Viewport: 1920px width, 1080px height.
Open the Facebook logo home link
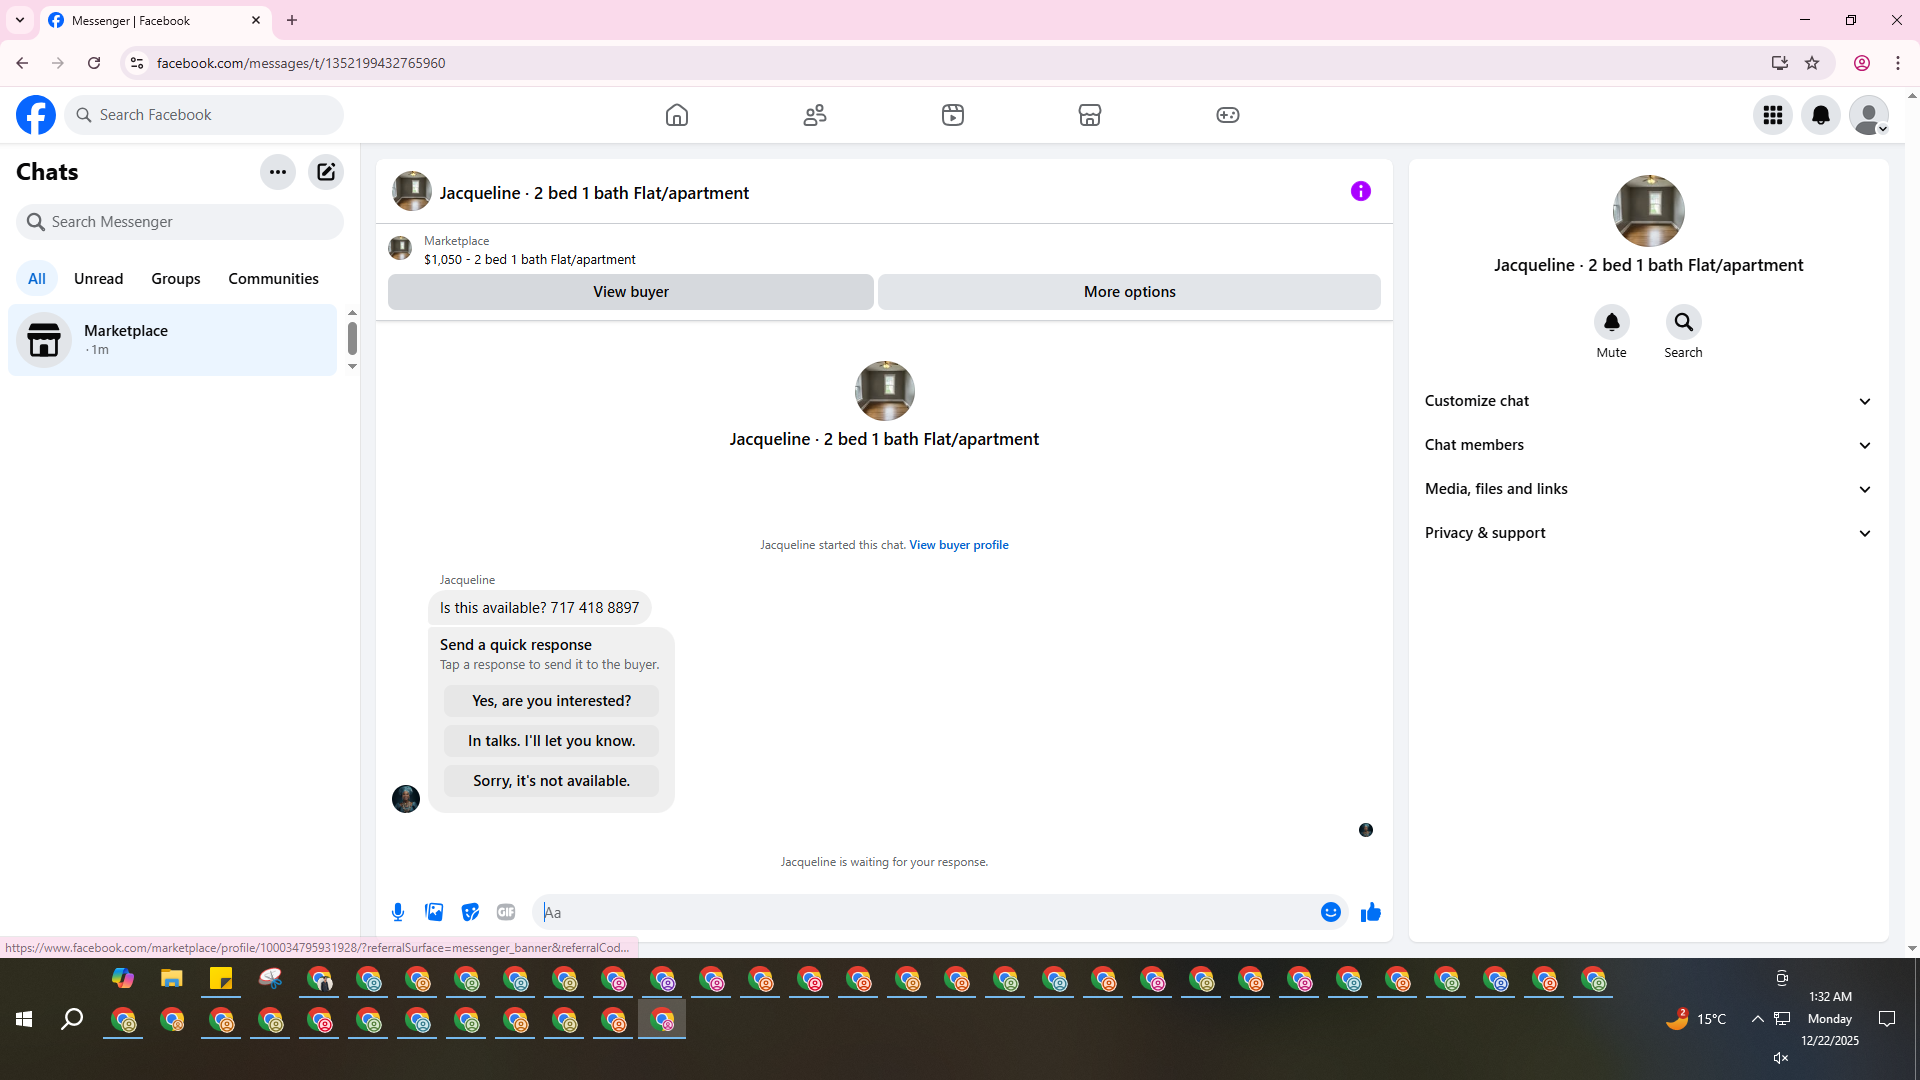click(36, 115)
